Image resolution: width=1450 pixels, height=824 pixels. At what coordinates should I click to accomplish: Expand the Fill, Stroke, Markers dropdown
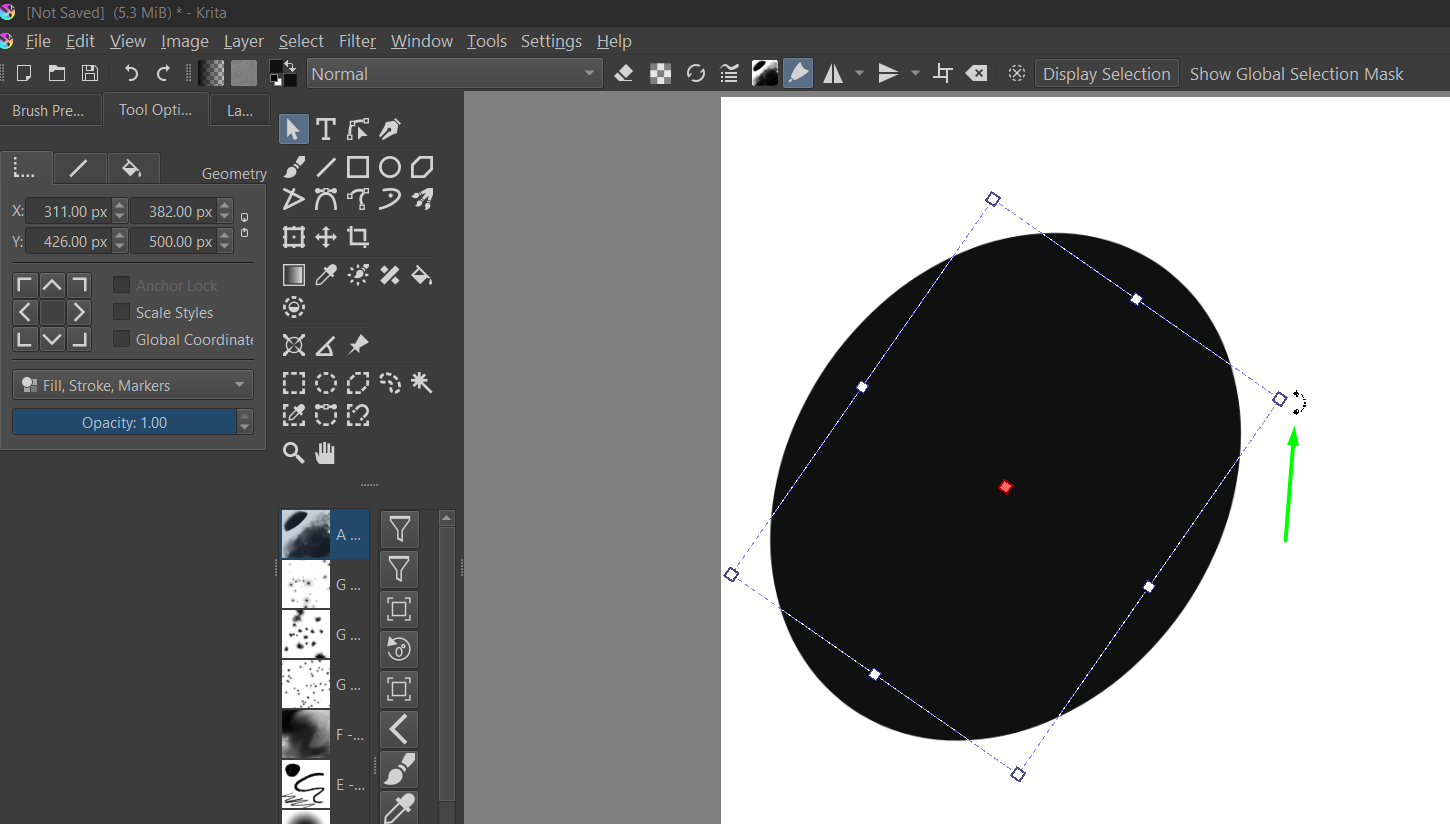click(133, 385)
